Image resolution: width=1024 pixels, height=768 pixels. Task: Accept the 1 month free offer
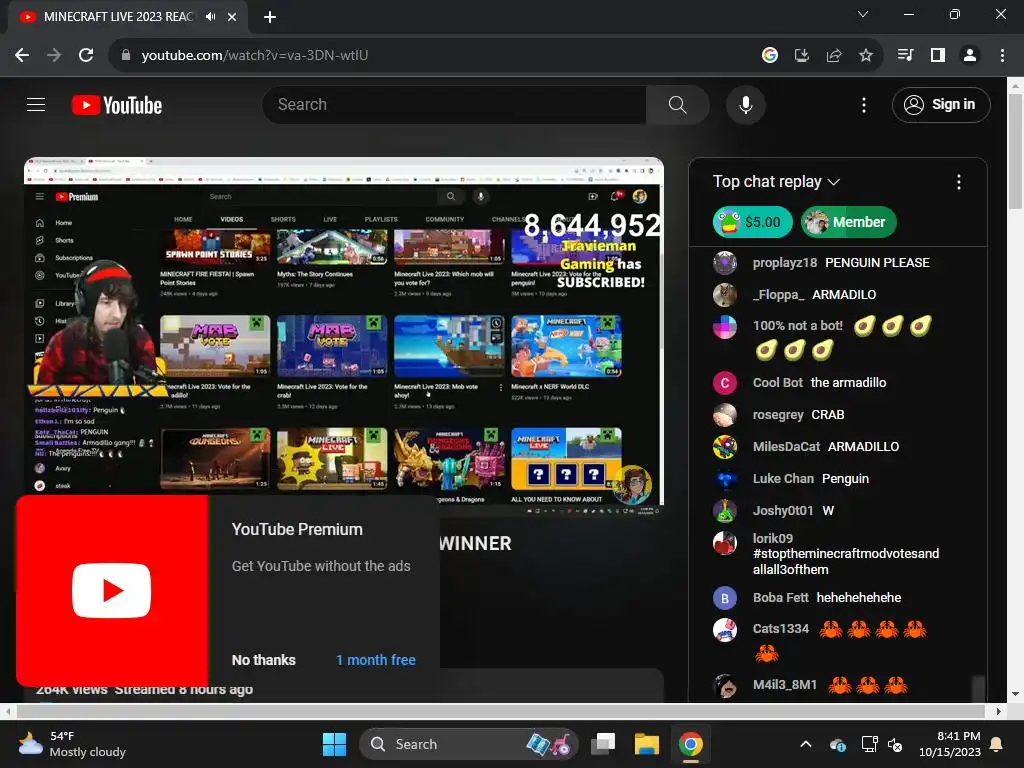(x=376, y=660)
